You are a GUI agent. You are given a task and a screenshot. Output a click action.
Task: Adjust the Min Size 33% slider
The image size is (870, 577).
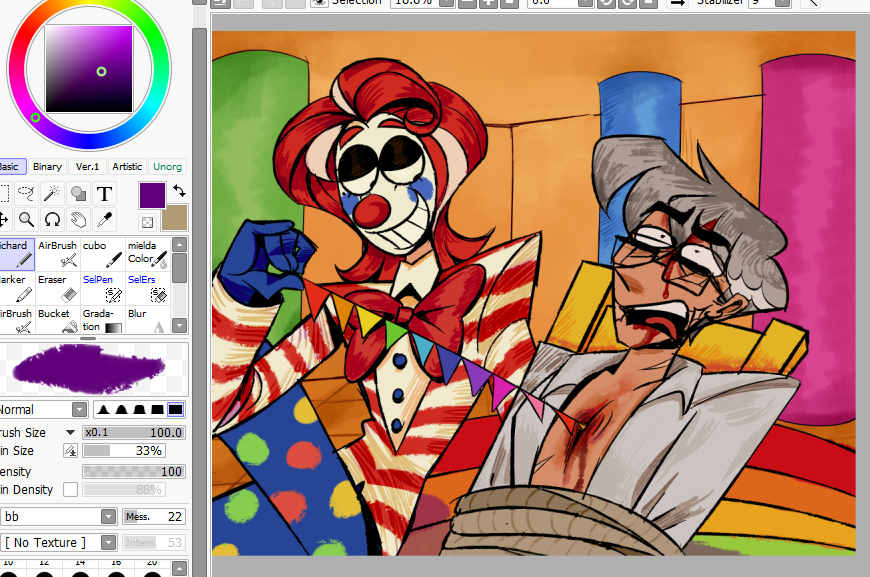(124, 451)
